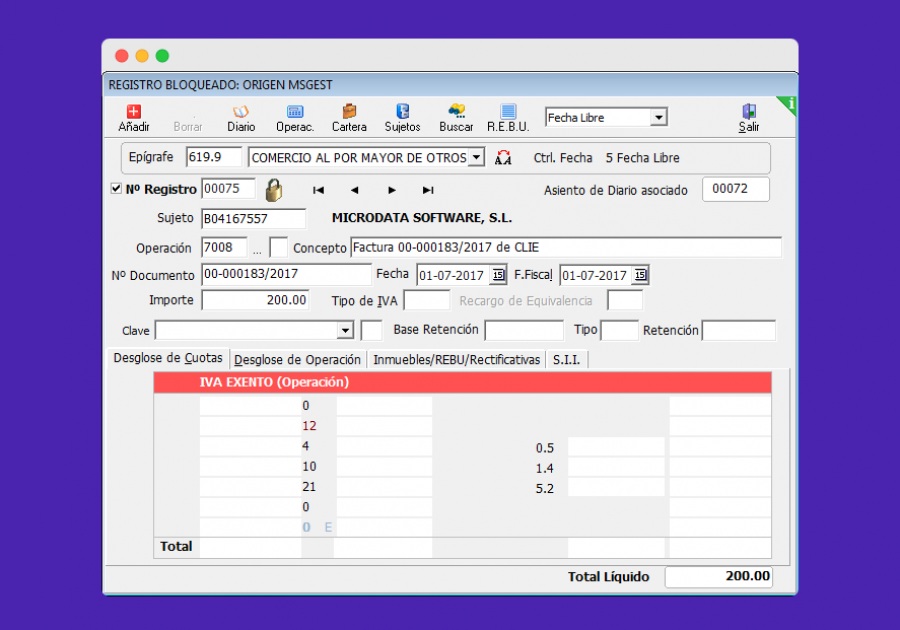Click the Operación field 7008
The height and width of the screenshot is (630, 900).
pos(224,247)
